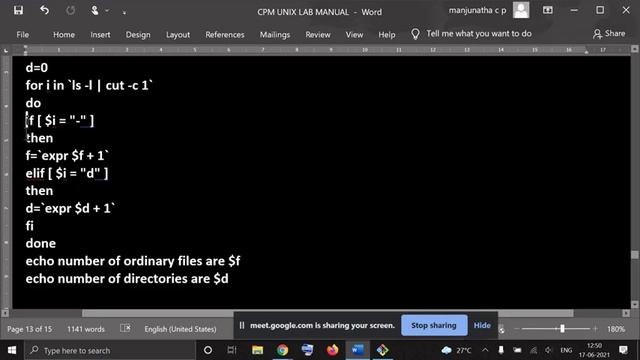Switch to the View tab
The width and height of the screenshot is (640, 360).
pyautogui.click(x=354, y=35)
